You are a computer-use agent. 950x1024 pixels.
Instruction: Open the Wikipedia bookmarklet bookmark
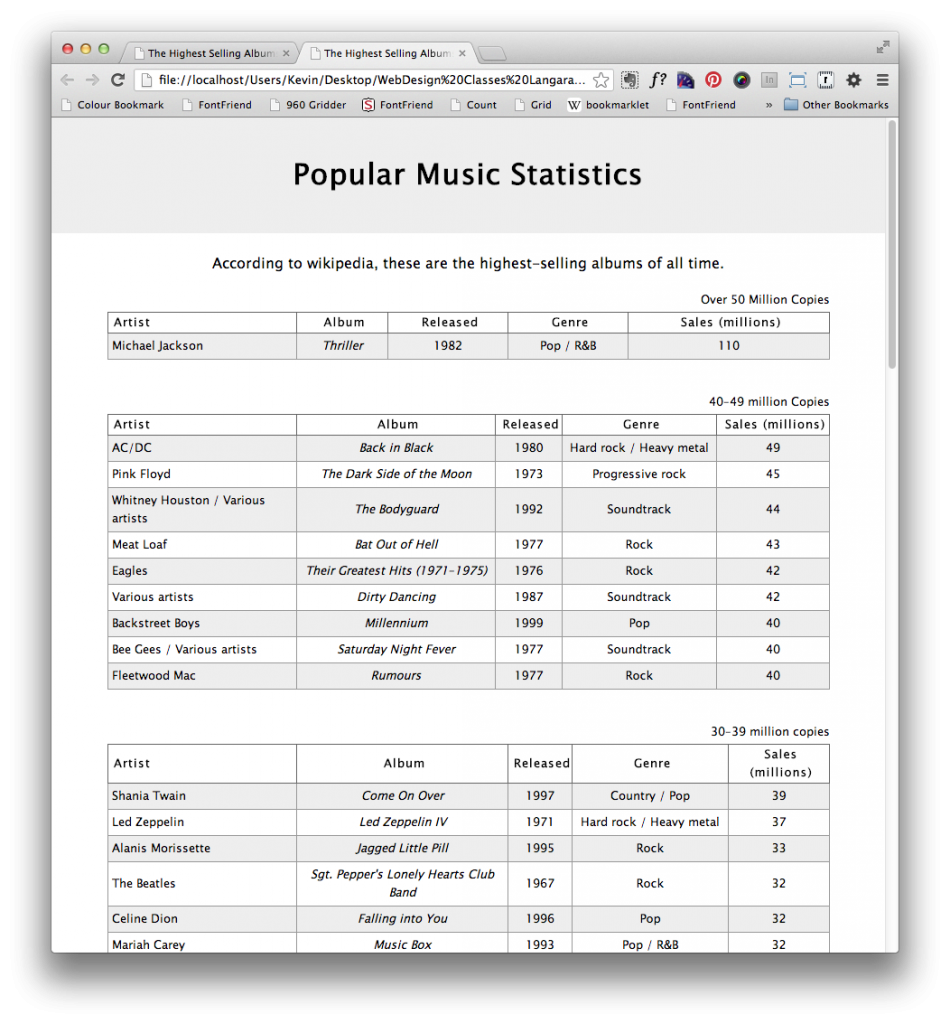609,105
